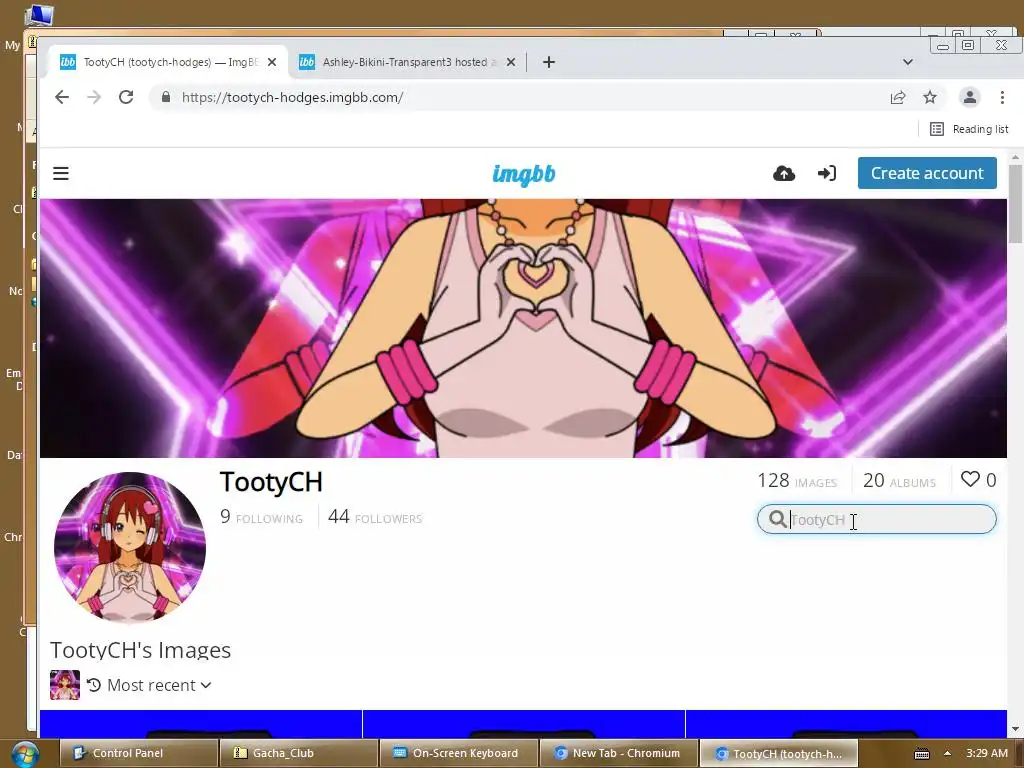This screenshot has width=1024, height=768.
Task: Click the browser forward arrow
Action: (94, 97)
